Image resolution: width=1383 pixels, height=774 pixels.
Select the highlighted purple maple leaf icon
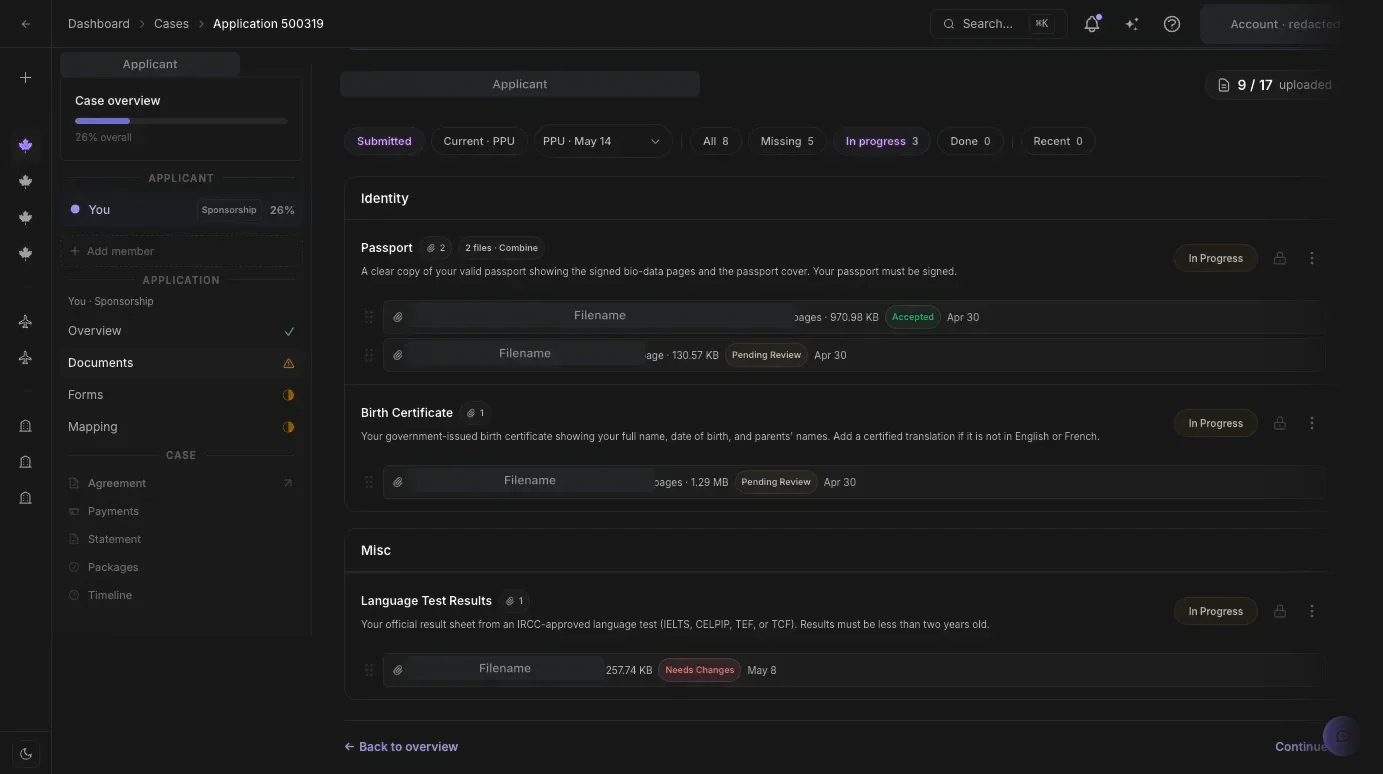click(x=26, y=145)
